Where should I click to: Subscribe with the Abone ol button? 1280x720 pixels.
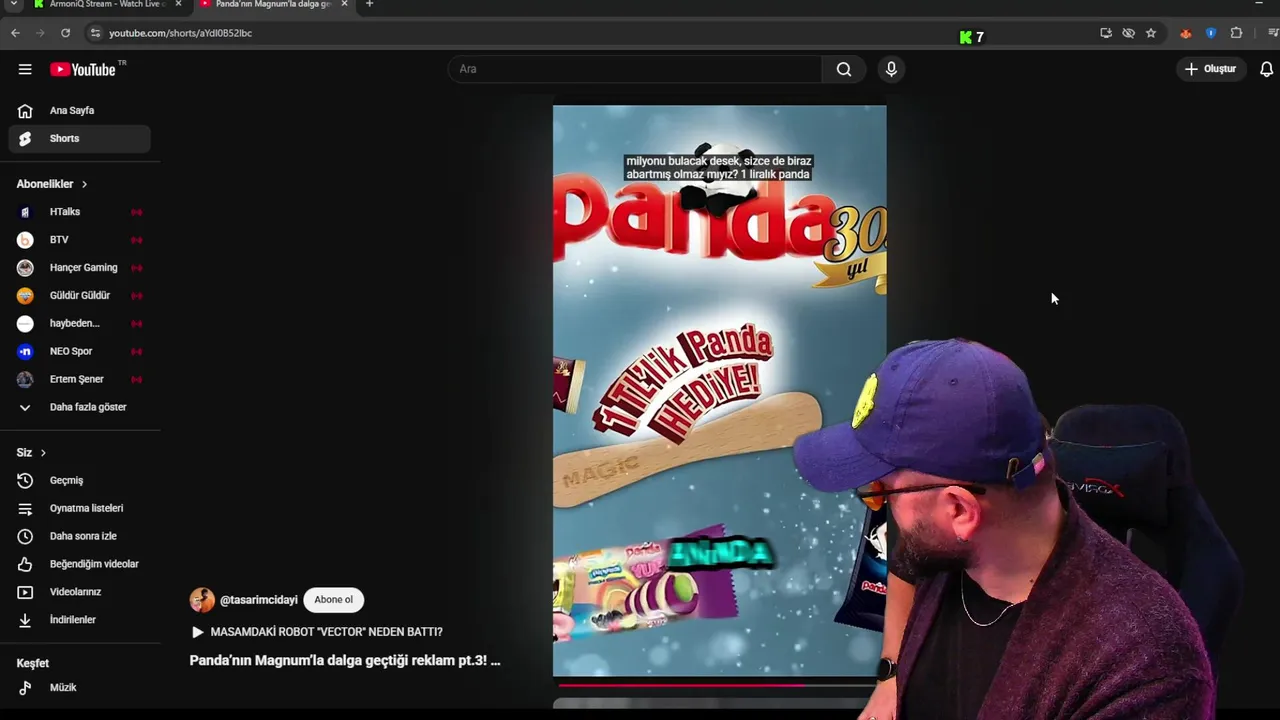tap(333, 600)
